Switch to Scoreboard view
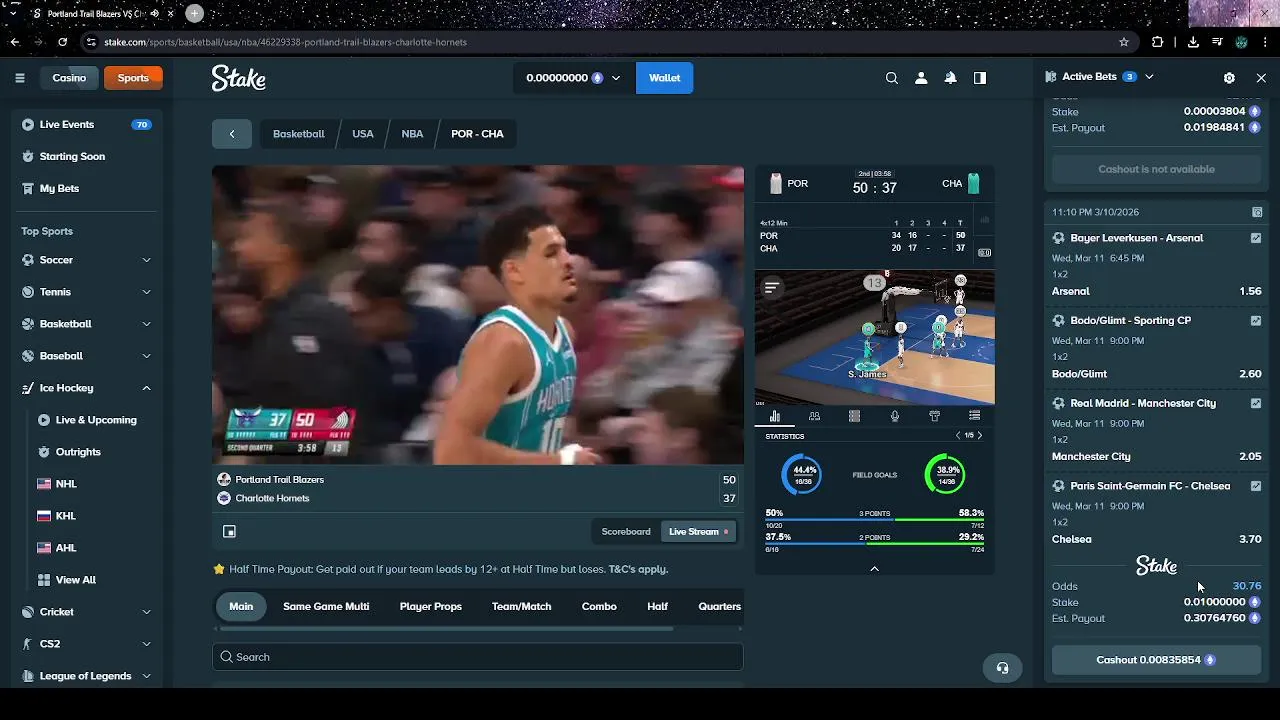Image resolution: width=1280 pixels, height=720 pixels. [626, 532]
